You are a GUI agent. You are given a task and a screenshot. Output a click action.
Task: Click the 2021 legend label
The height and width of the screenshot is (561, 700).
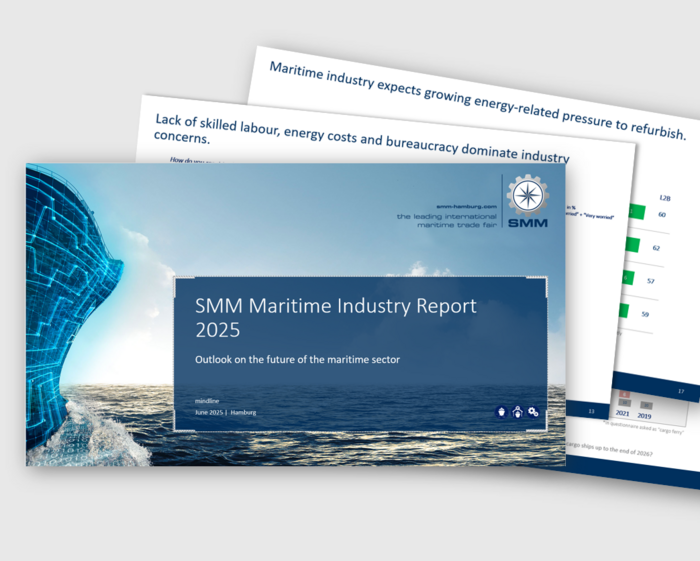[x=622, y=412]
